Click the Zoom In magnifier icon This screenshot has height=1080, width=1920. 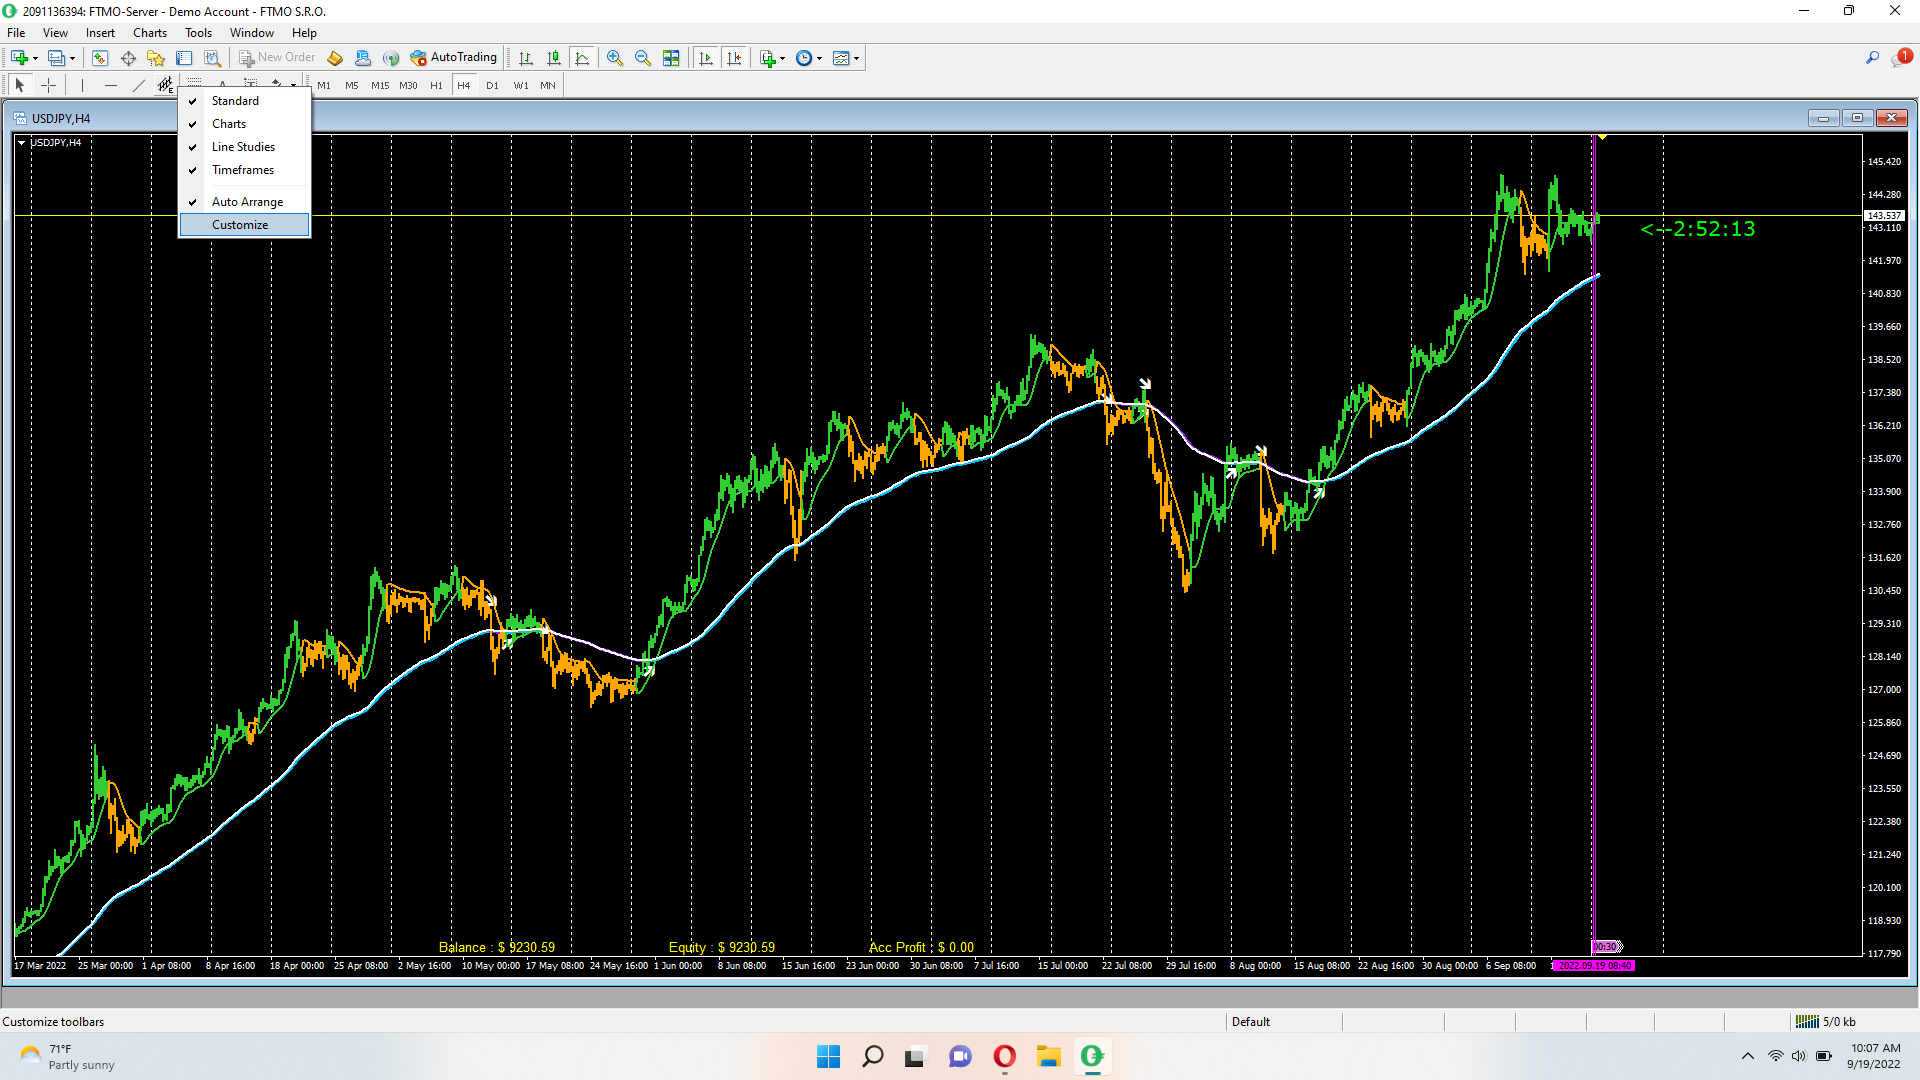tap(615, 58)
